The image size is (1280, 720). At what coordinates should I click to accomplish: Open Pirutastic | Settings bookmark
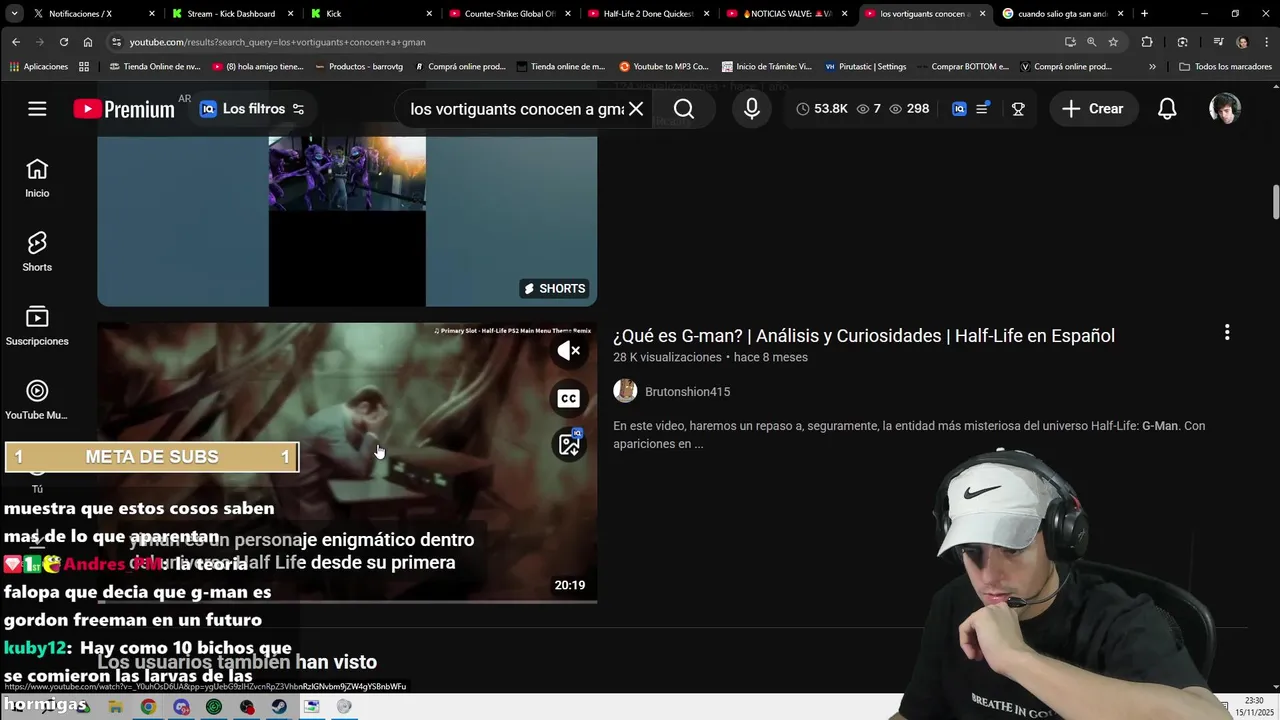(x=866, y=67)
